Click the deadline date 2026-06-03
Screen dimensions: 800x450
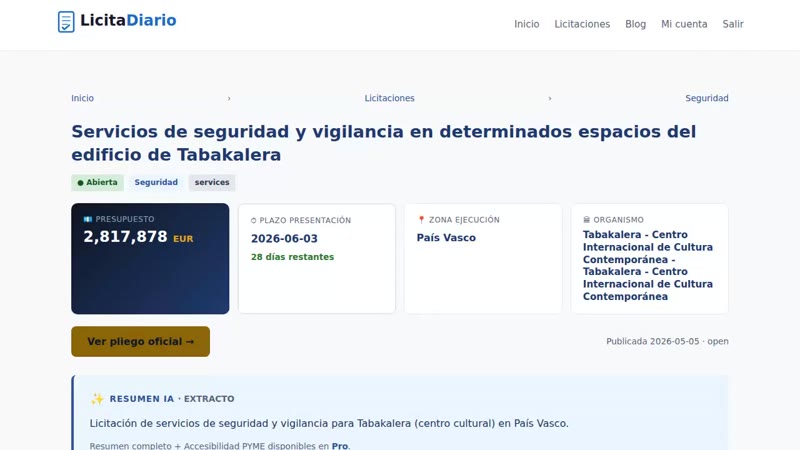click(284, 238)
